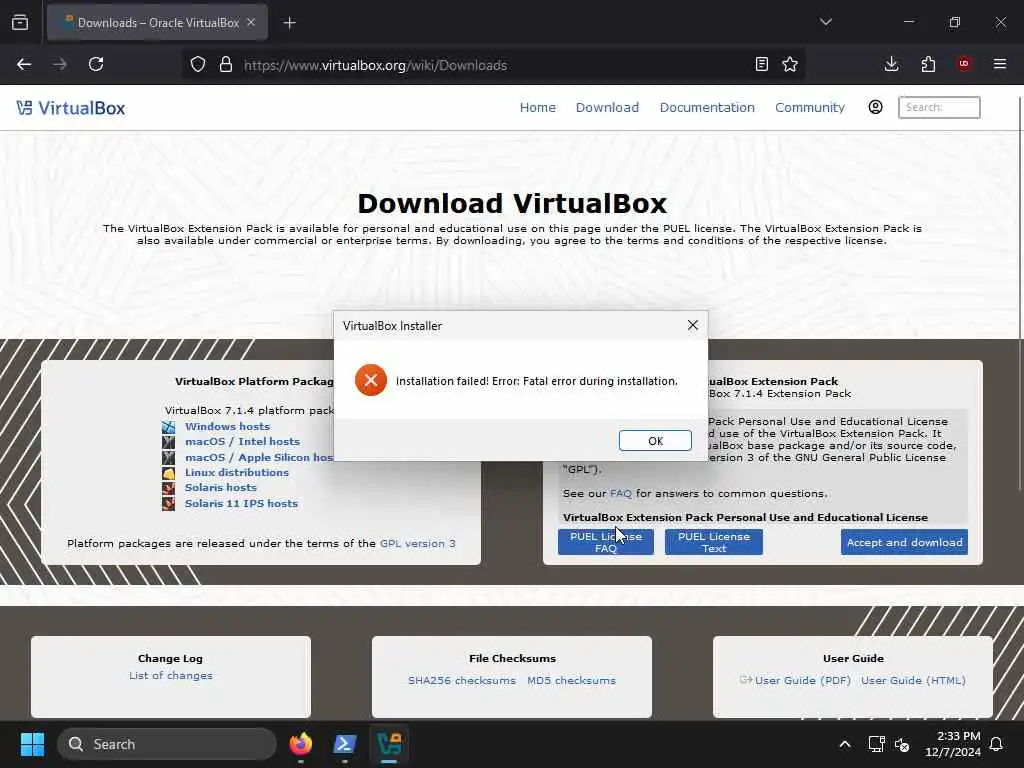The image size is (1024, 768).
Task: Focus the website Search field
Action: (x=939, y=107)
